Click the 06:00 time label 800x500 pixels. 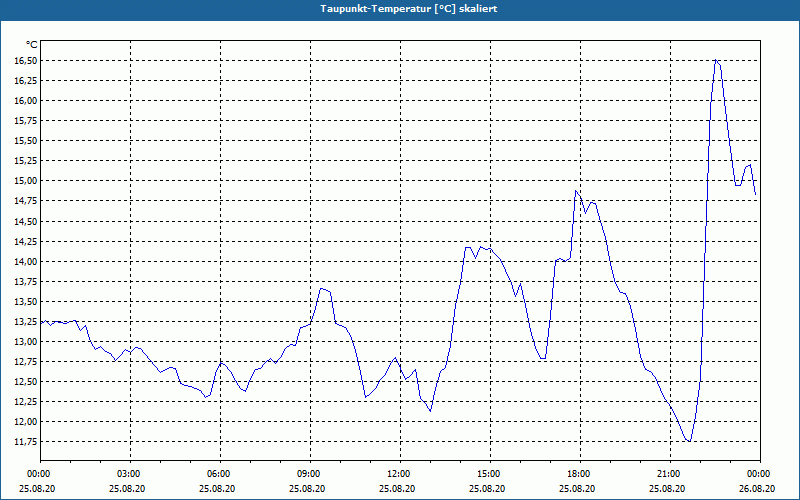click(217, 474)
